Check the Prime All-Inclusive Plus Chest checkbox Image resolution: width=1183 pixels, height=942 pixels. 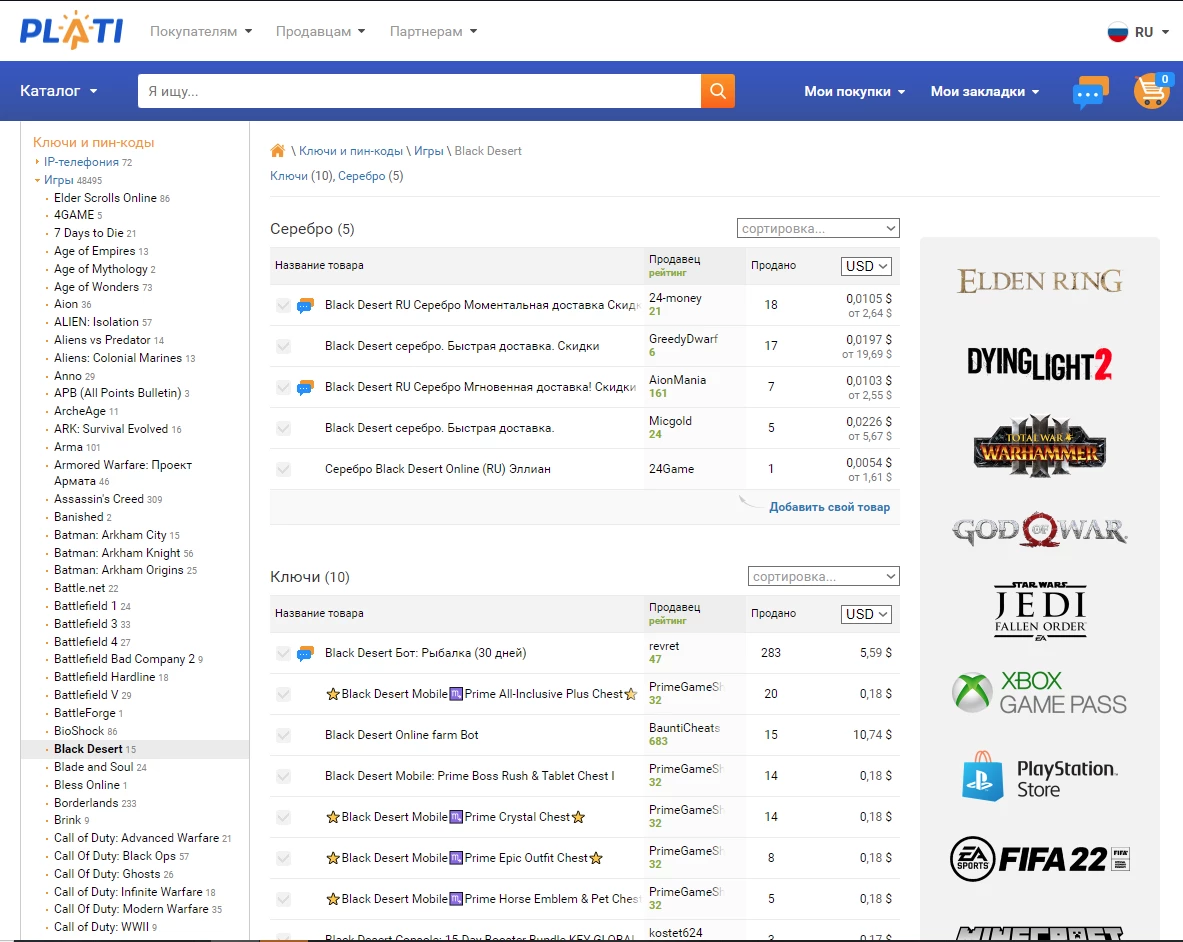tap(284, 694)
